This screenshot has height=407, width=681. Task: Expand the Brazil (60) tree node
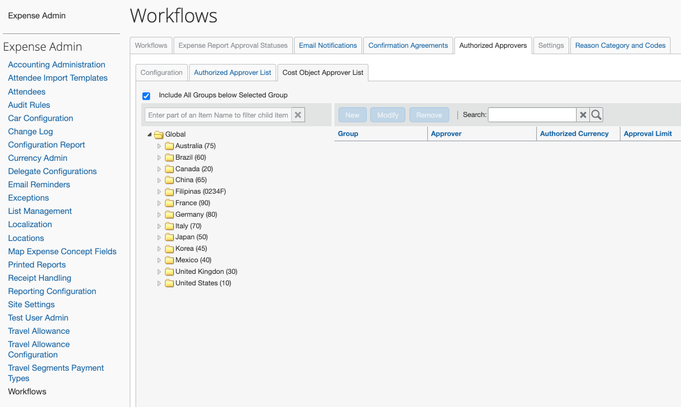pos(159,158)
